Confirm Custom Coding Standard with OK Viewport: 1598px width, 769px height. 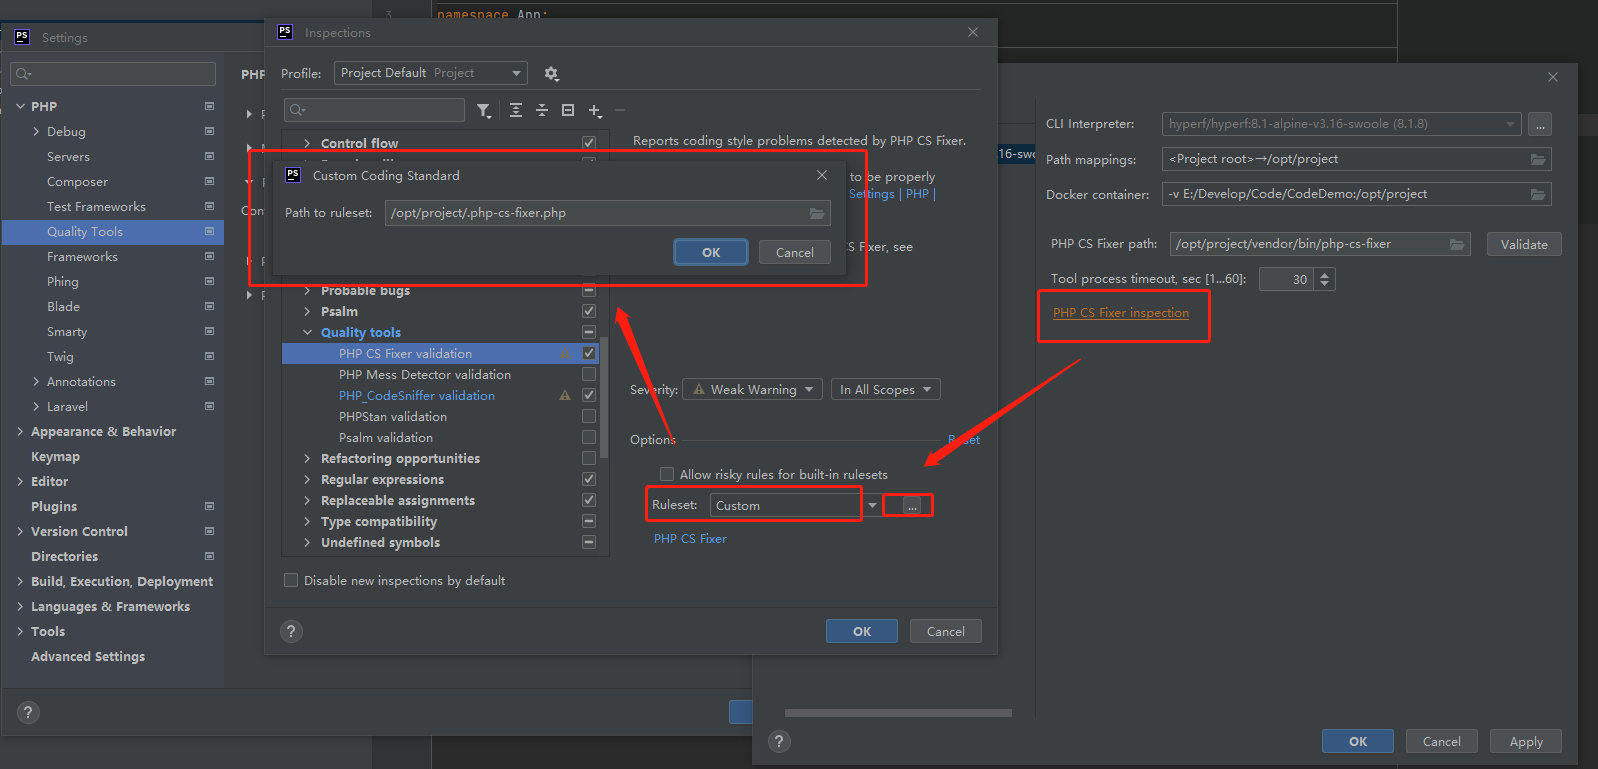711,252
